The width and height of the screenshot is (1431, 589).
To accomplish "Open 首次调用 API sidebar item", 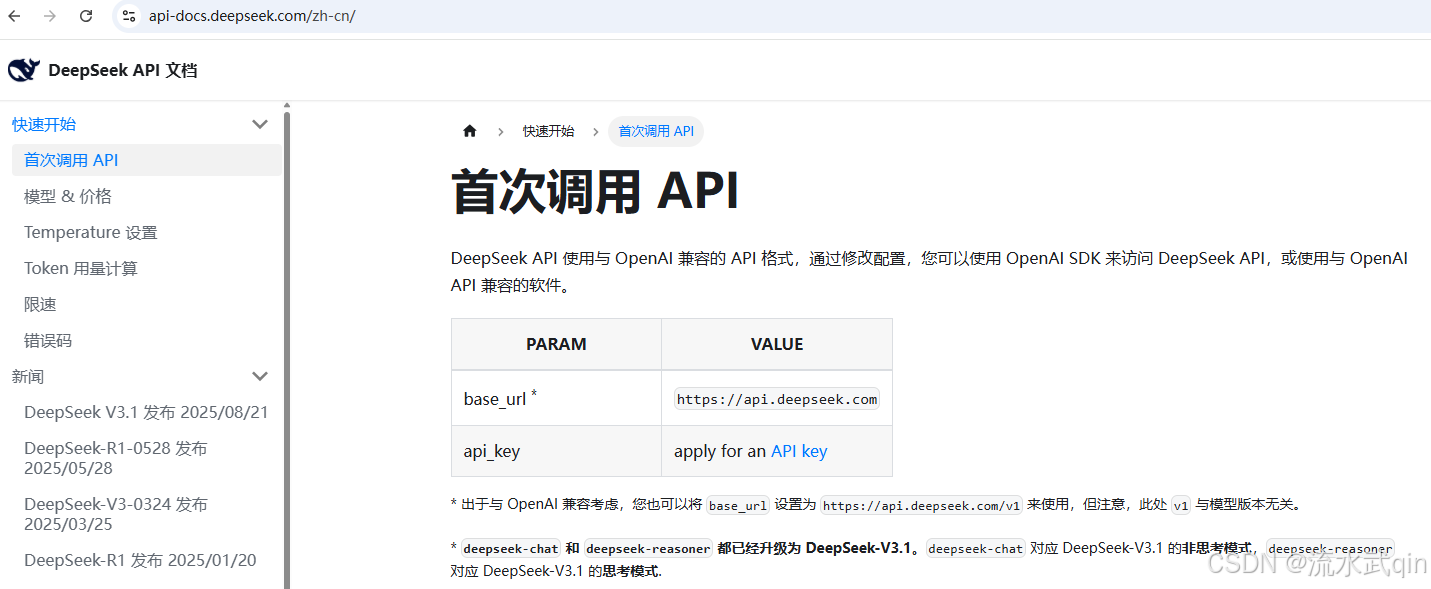I will click(x=146, y=160).
